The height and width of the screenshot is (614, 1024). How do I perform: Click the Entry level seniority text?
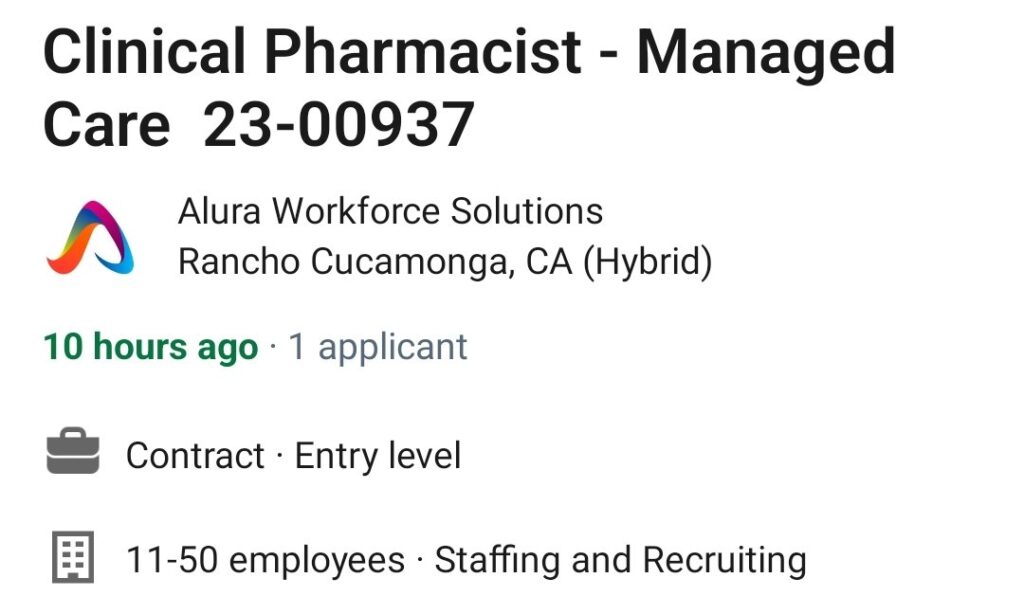click(378, 455)
